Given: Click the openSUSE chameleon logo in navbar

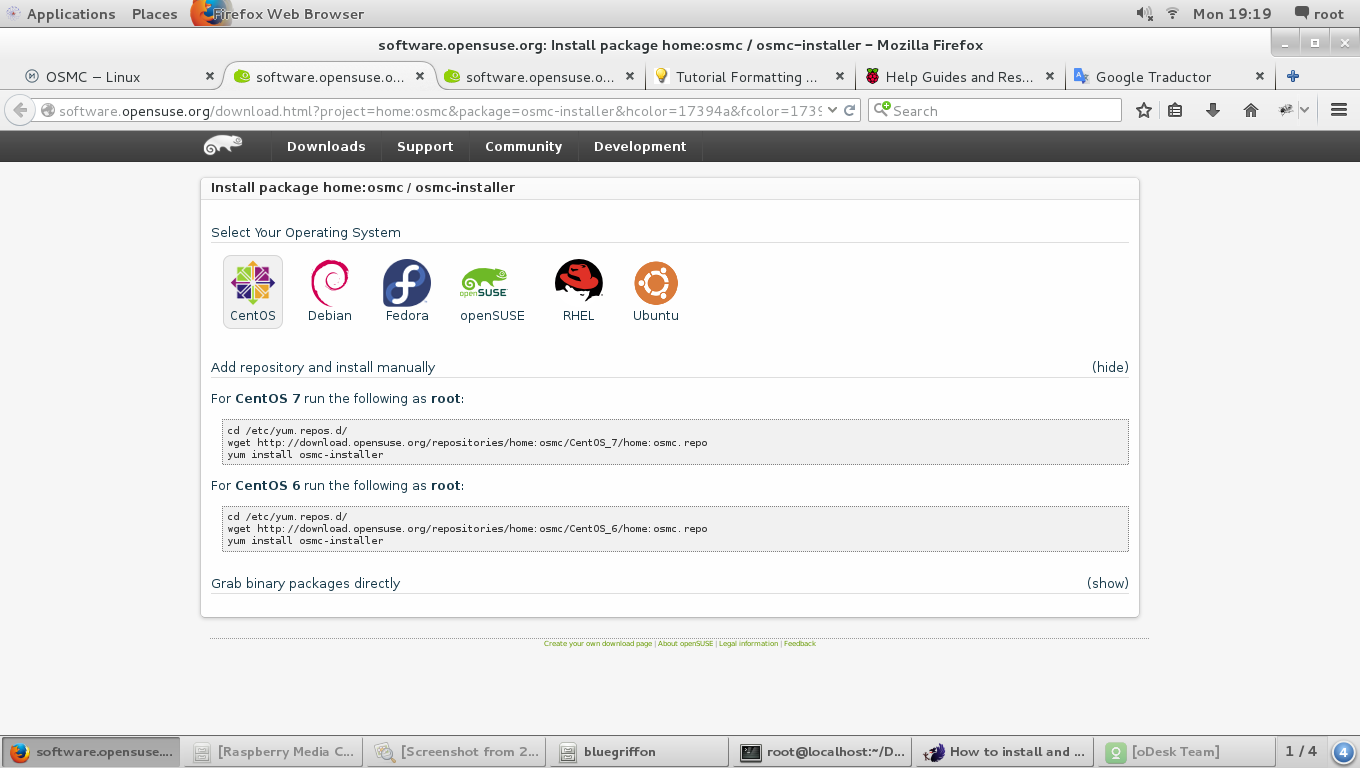Looking at the screenshot, I should click(223, 146).
